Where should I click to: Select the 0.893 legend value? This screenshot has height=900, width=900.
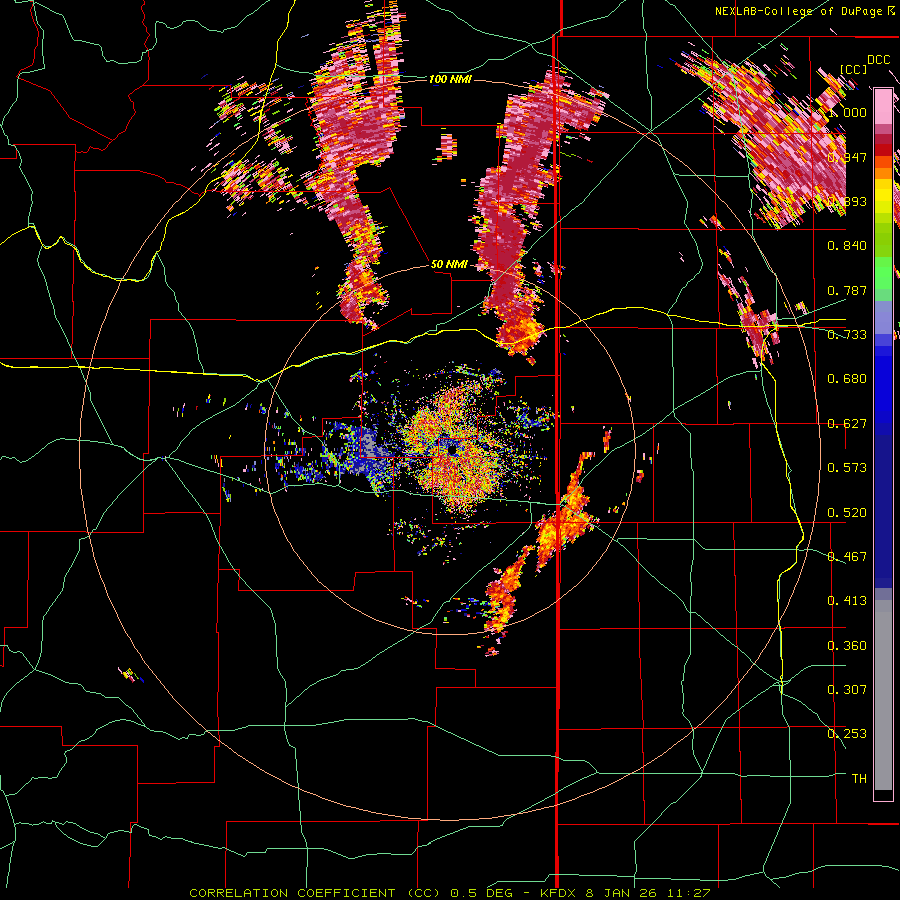[847, 201]
